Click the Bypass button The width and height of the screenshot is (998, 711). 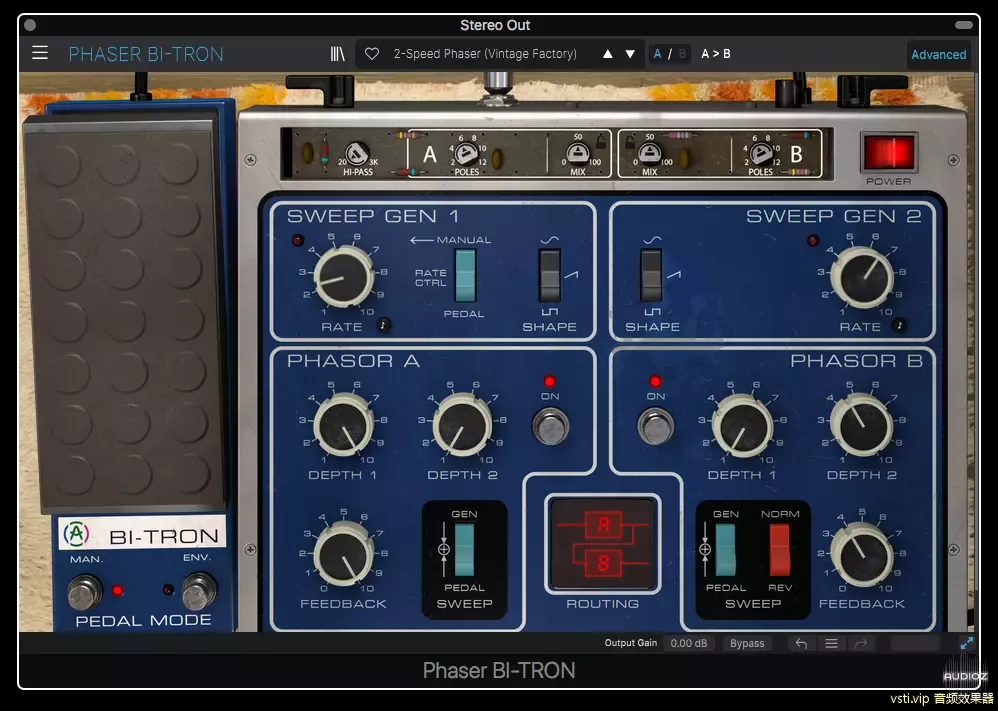(747, 643)
